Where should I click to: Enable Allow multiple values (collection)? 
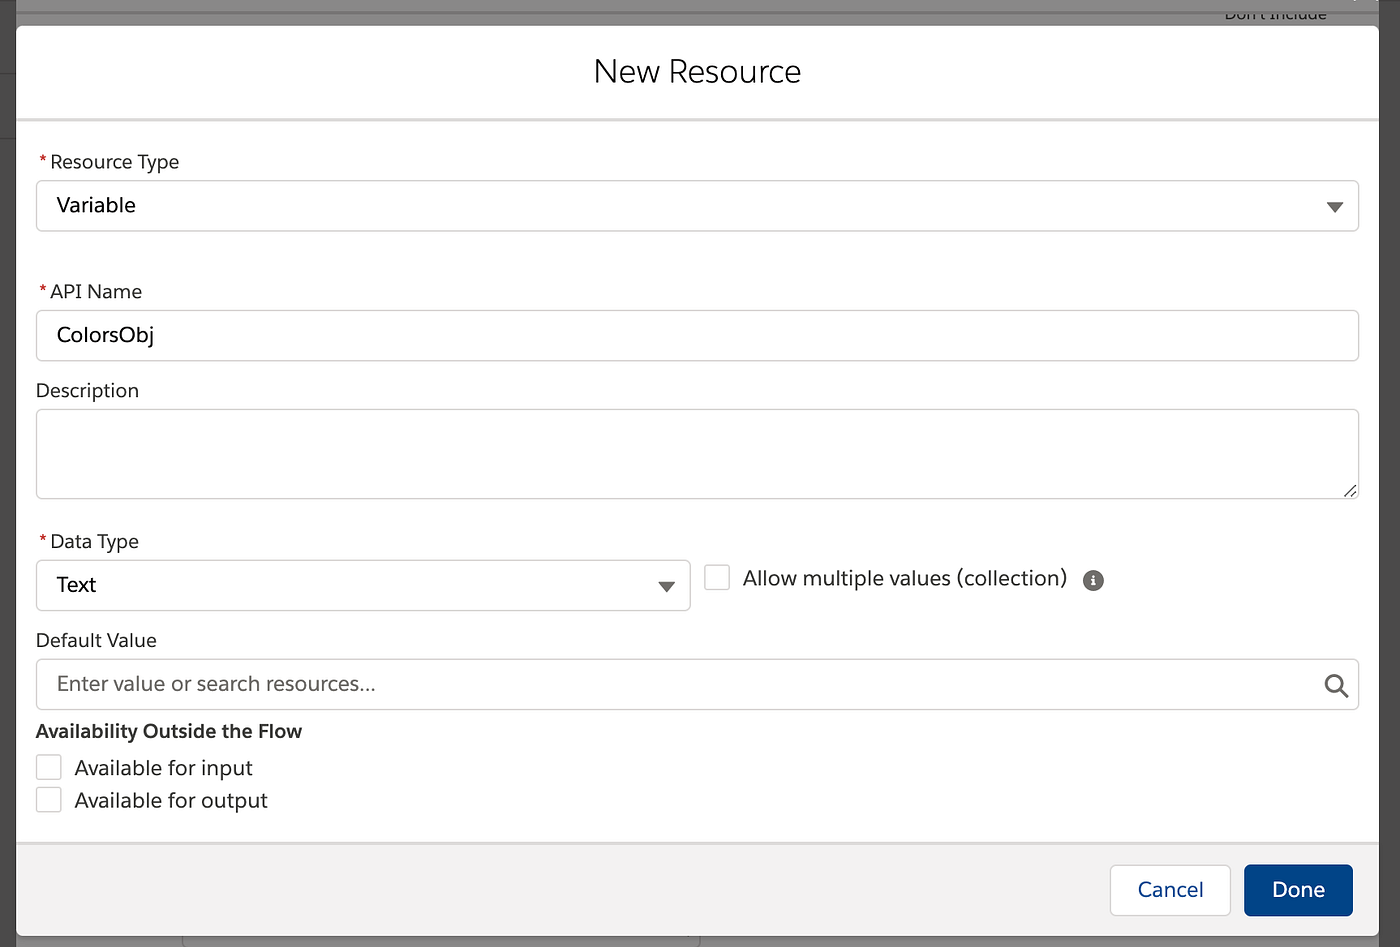coord(717,577)
